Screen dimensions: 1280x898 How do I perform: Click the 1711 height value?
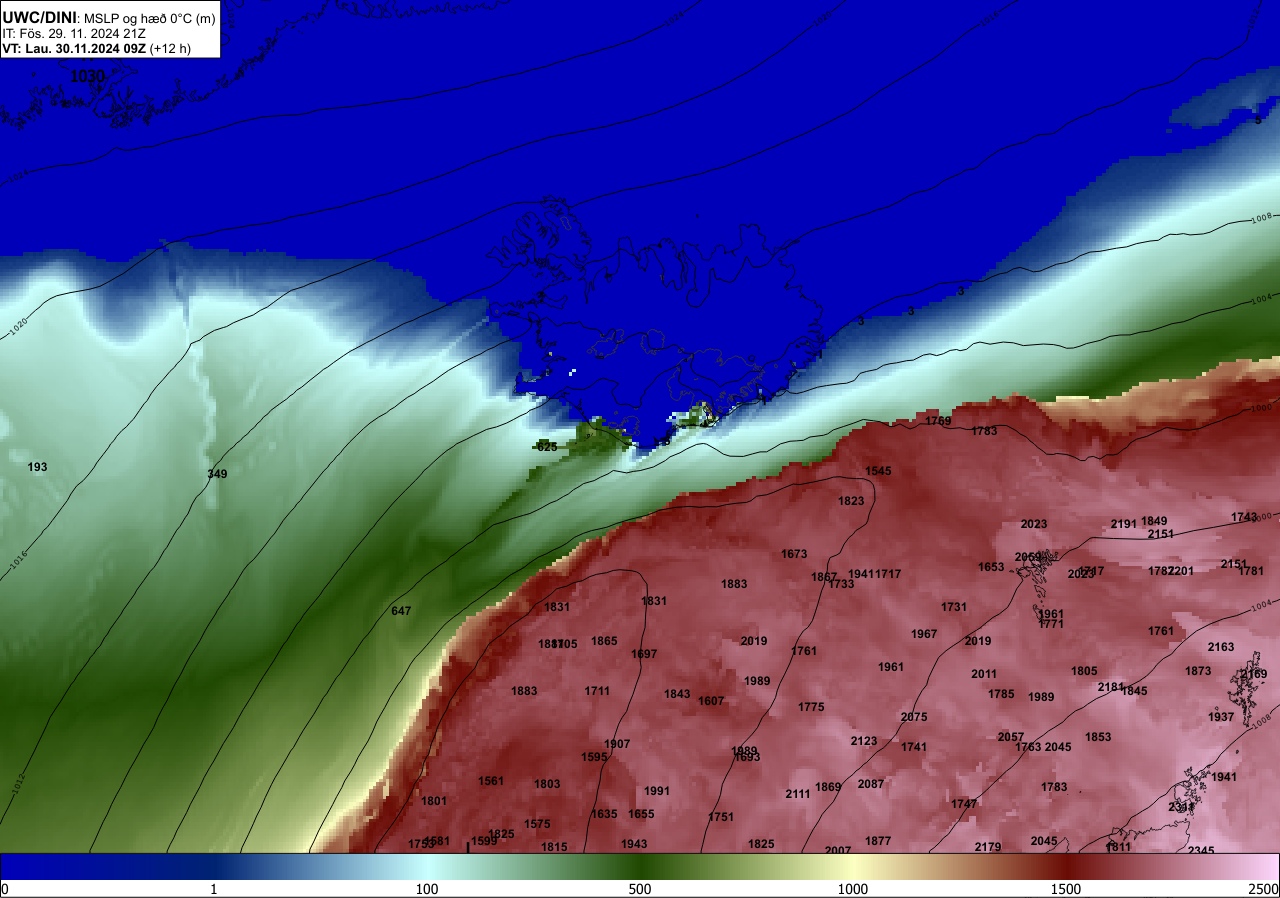(597, 691)
